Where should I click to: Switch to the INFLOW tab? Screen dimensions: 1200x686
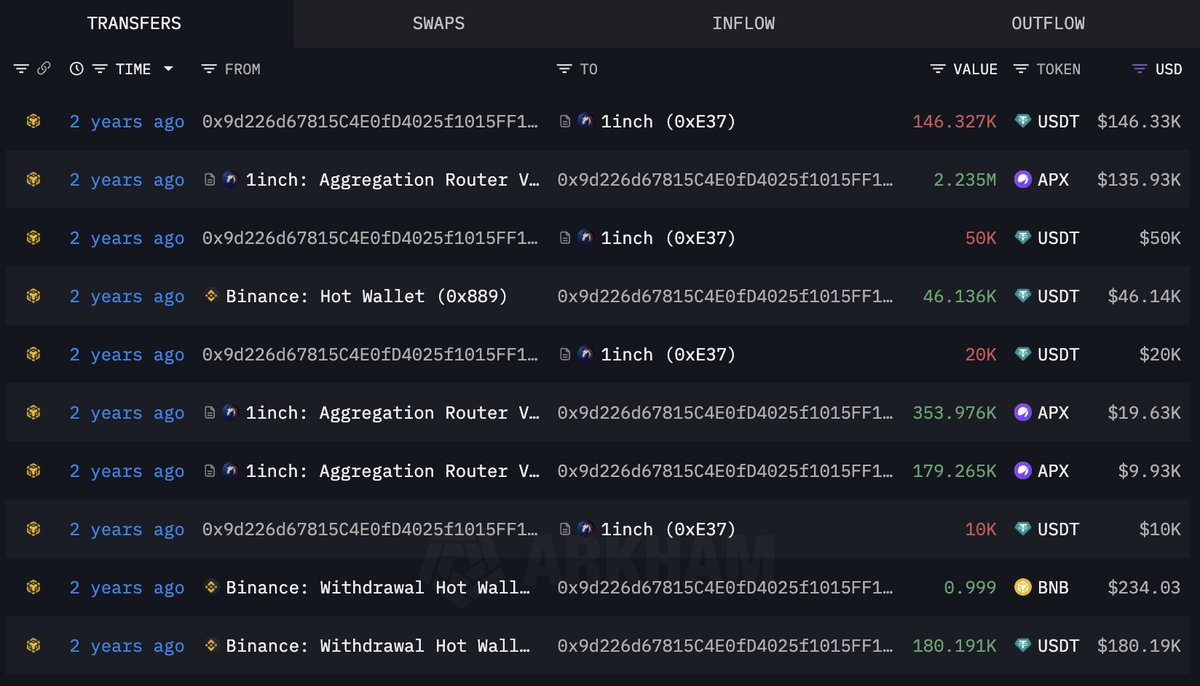tap(743, 23)
